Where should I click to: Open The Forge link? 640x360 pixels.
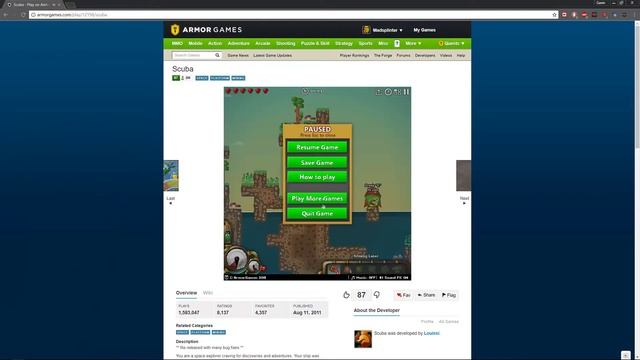(x=383, y=56)
